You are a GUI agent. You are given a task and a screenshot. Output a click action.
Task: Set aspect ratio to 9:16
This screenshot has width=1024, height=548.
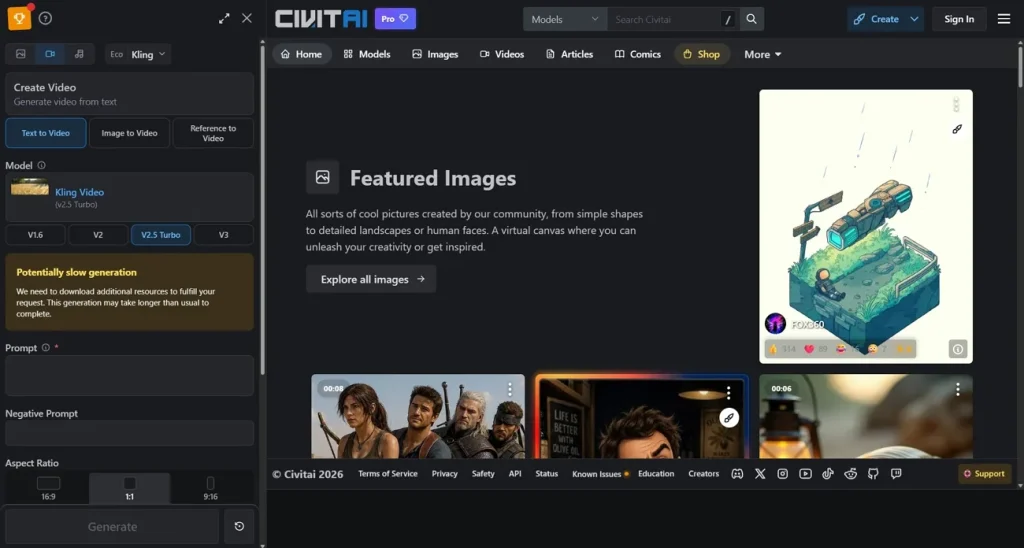point(210,488)
